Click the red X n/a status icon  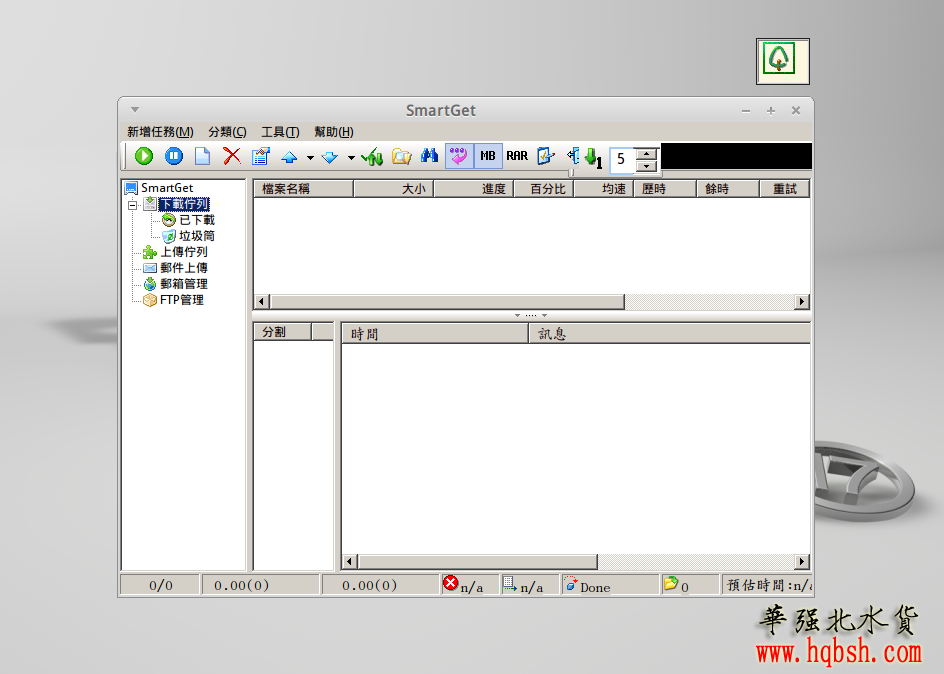[x=450, y=583]
